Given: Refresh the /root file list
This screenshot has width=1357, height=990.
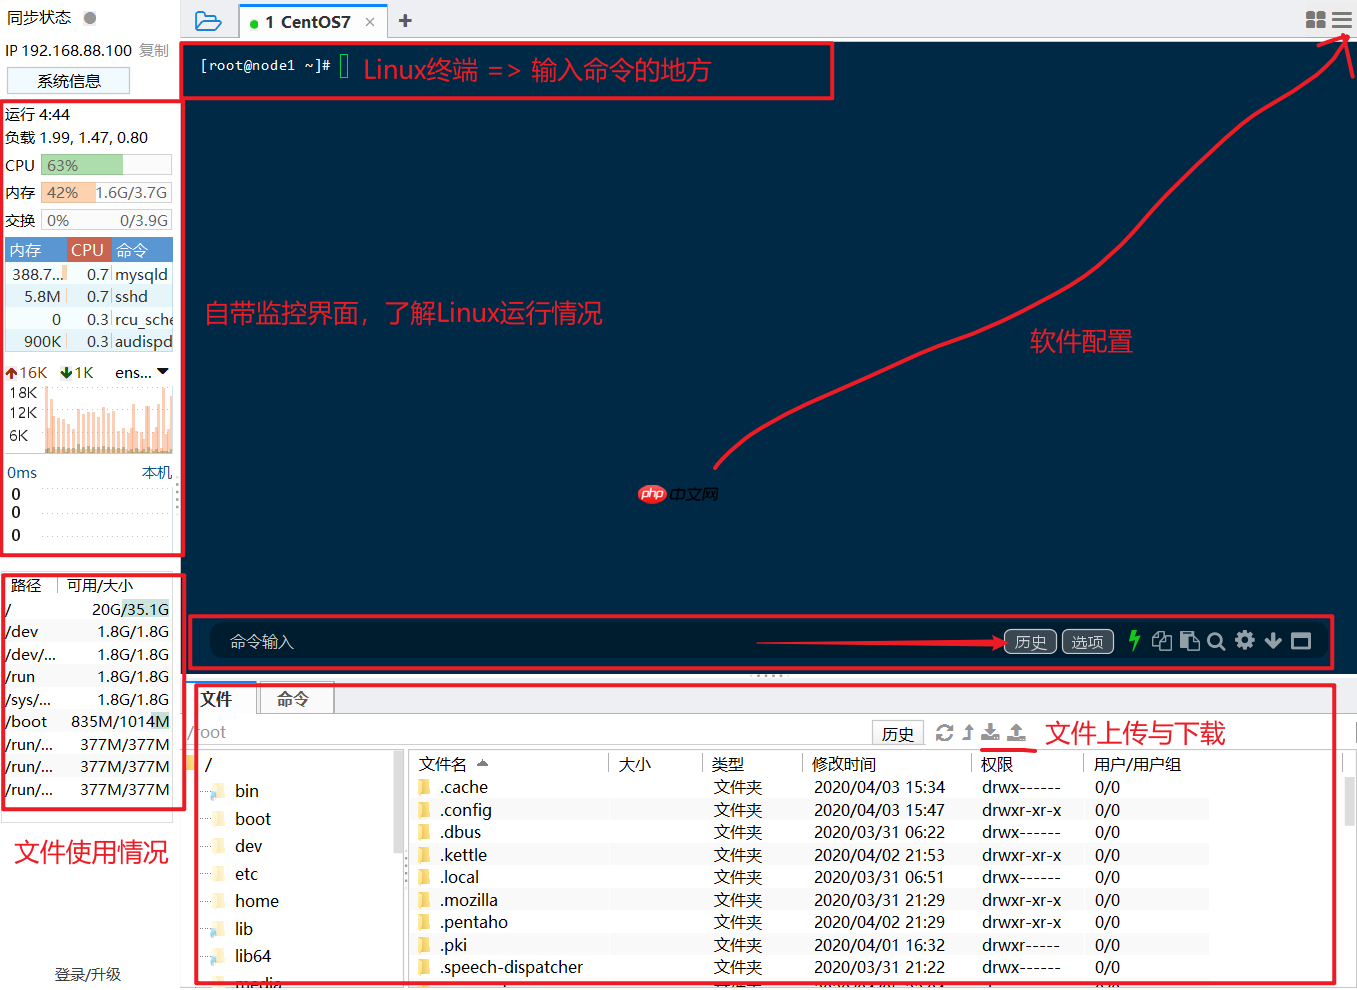Looking at the screenshot, I should pos(944,732).
